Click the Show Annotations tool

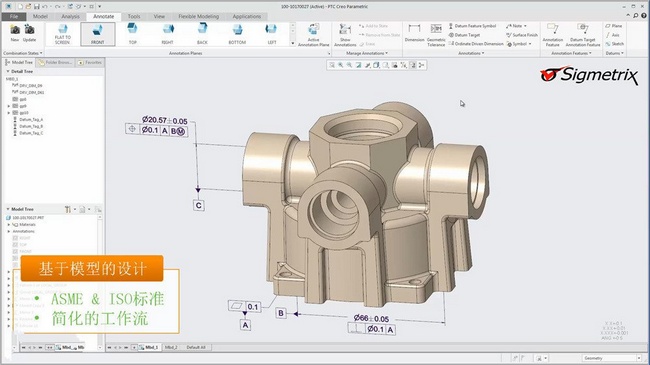(x=345, y=34)
